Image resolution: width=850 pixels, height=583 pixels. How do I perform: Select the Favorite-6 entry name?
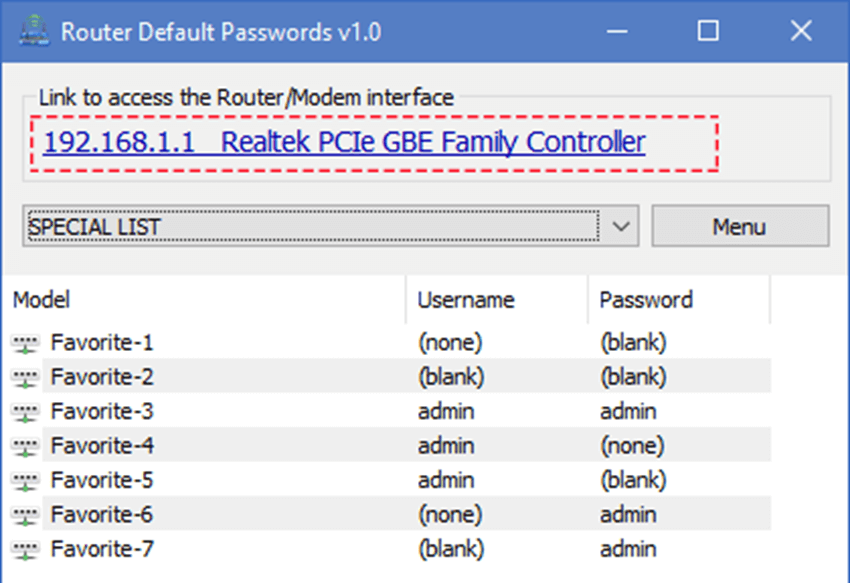[102, 515]
